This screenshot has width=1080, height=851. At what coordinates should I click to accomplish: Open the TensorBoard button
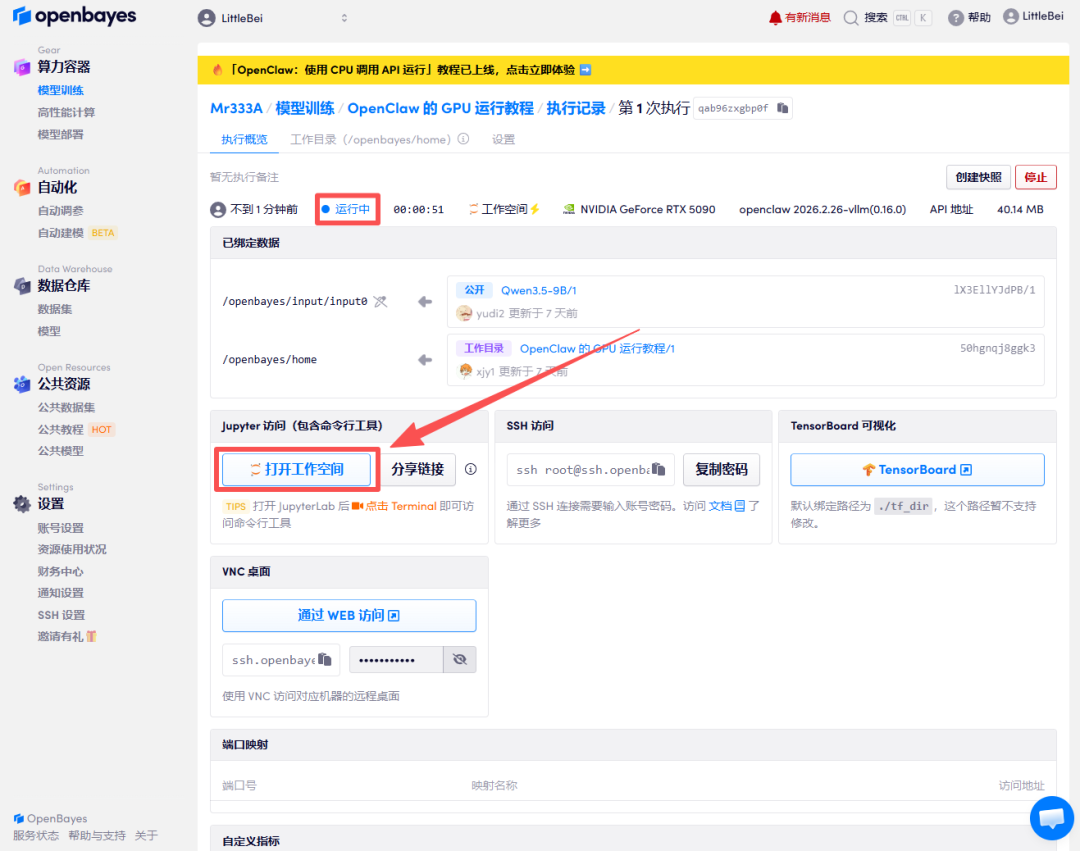pos(917,470)
